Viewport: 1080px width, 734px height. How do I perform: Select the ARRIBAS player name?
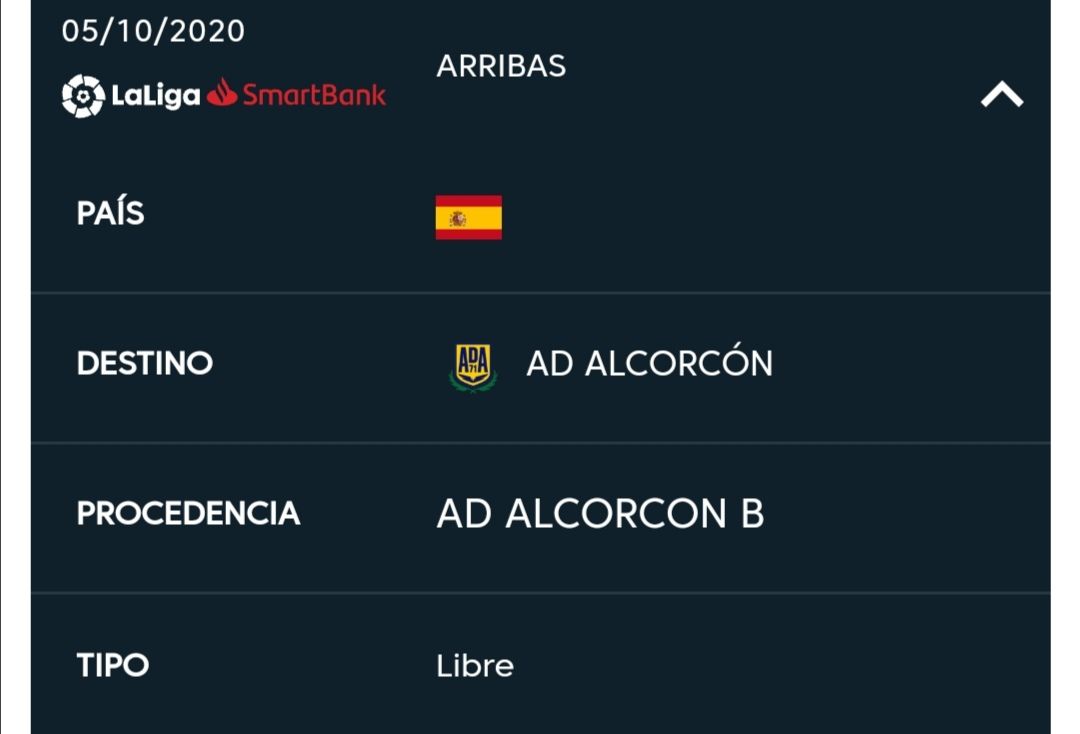tap(501, 66)
